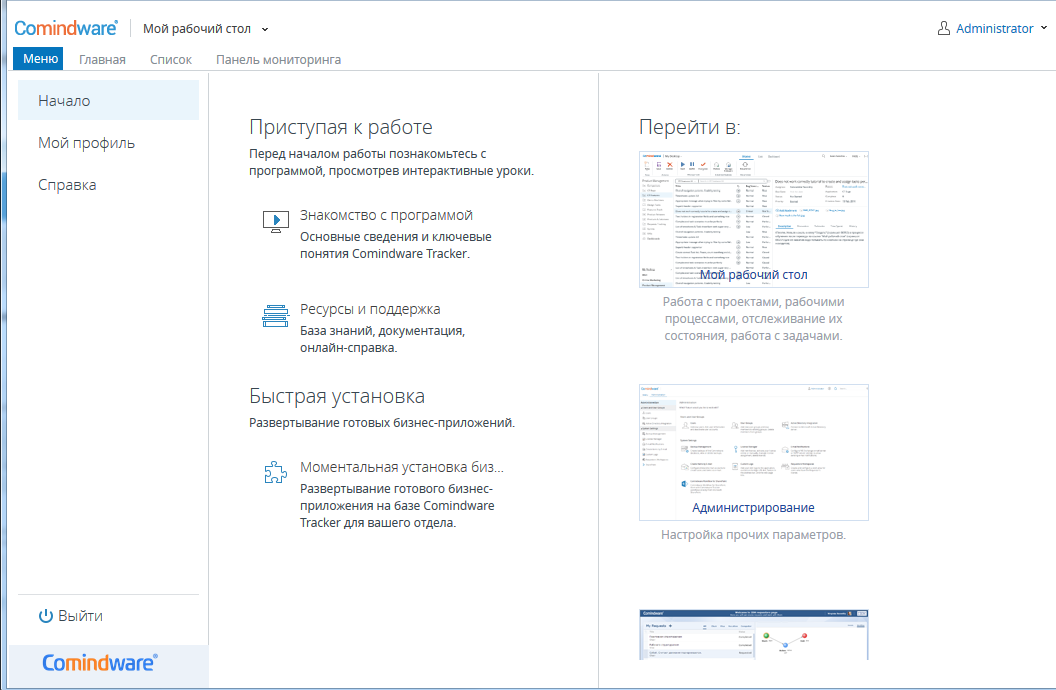Open the partially visible requests page thumbnail
Image resolution: width=1056 pixels, height=690 pixels.
pos(754,635)
